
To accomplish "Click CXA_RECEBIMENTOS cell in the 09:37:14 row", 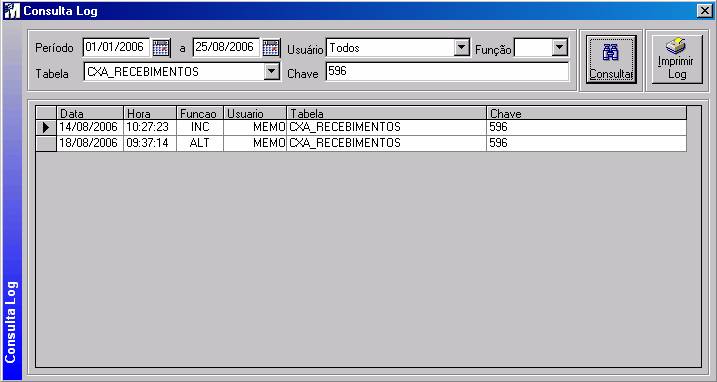I will (x=386, y=143).
